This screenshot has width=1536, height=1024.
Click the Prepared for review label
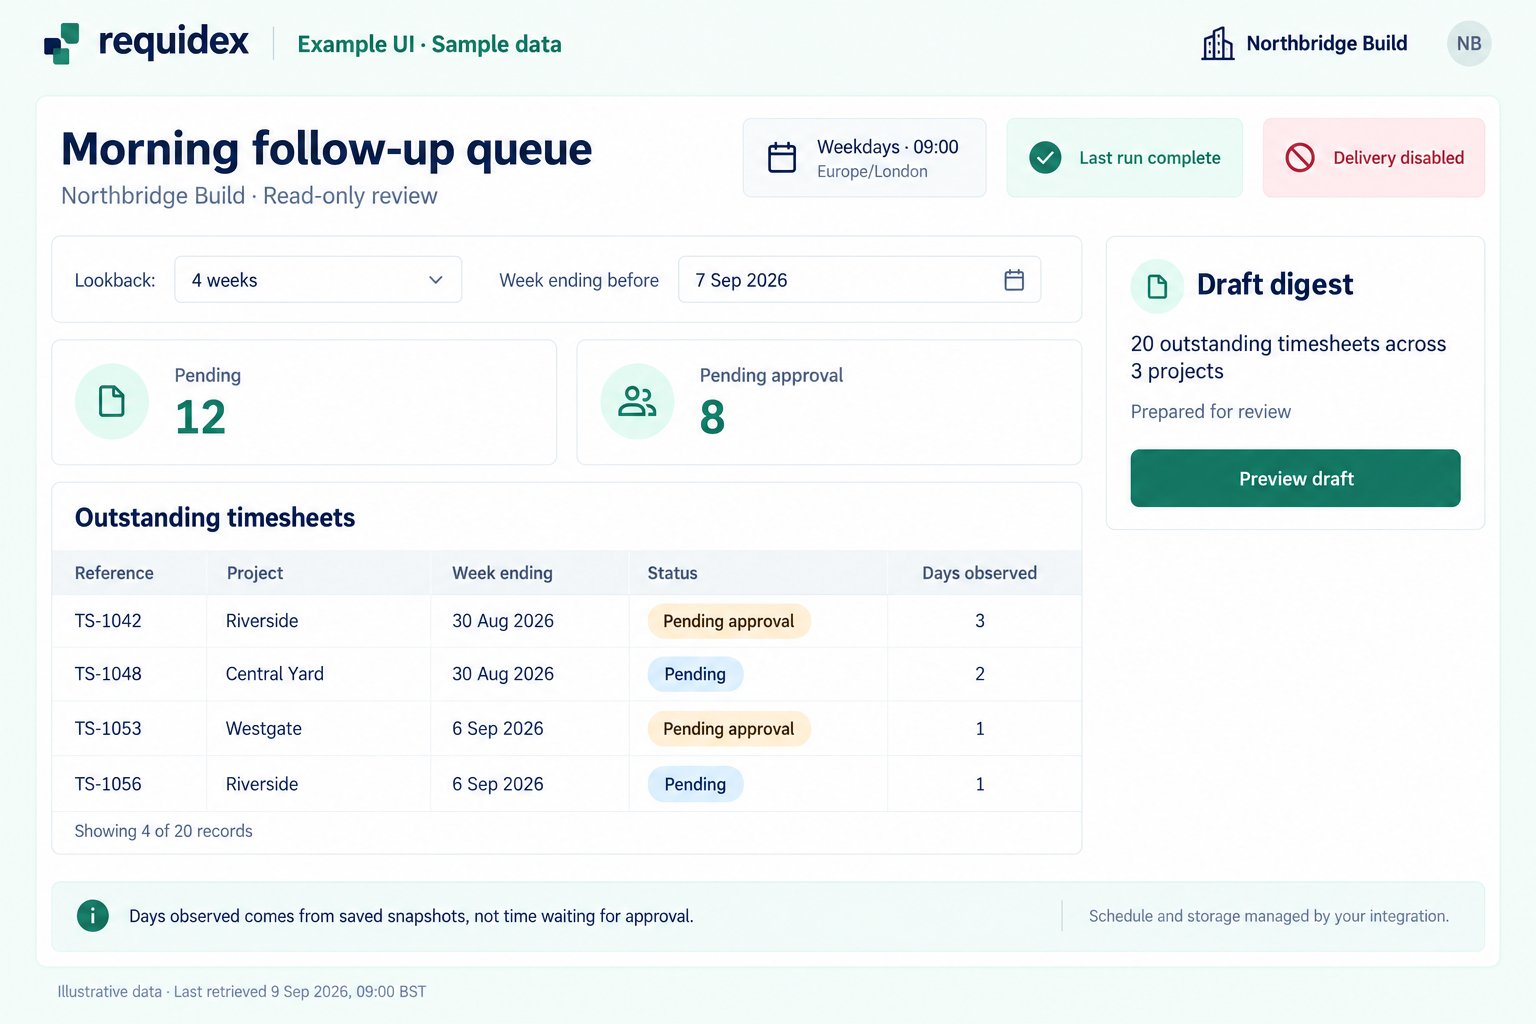point(1210,411)
